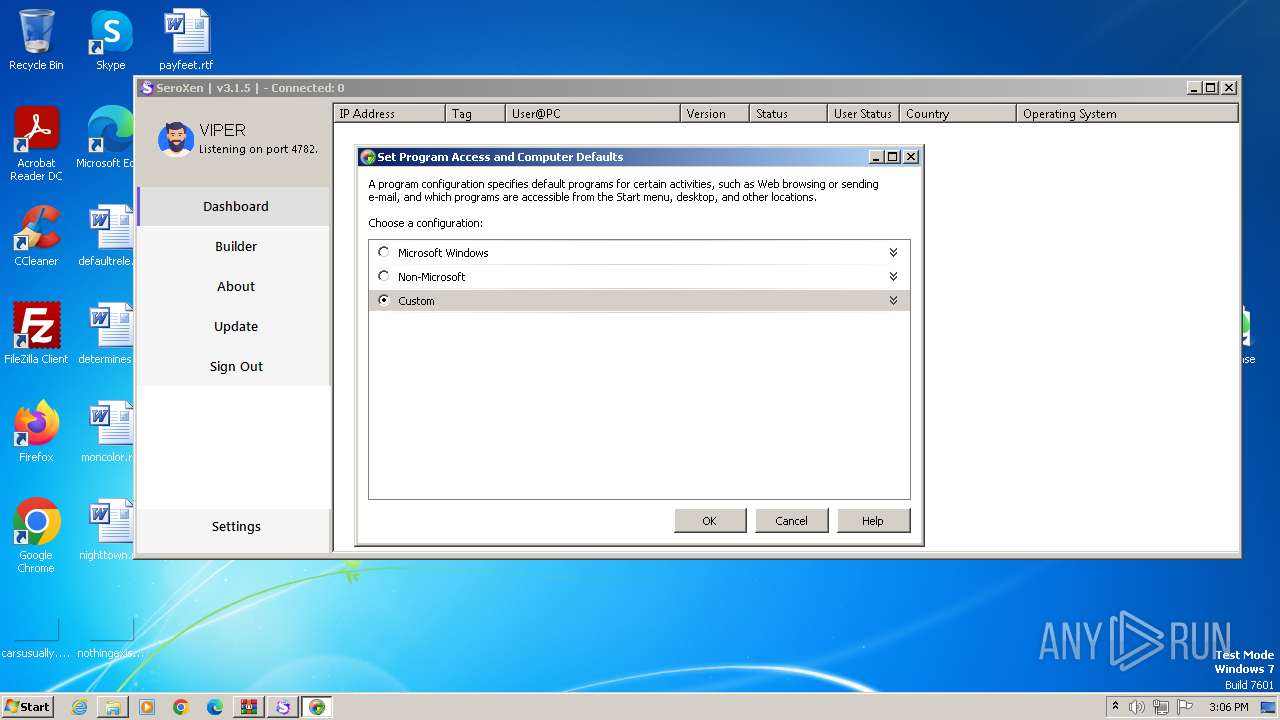
Task: Switch to SeroXen taskbar item
Action: 283,707
